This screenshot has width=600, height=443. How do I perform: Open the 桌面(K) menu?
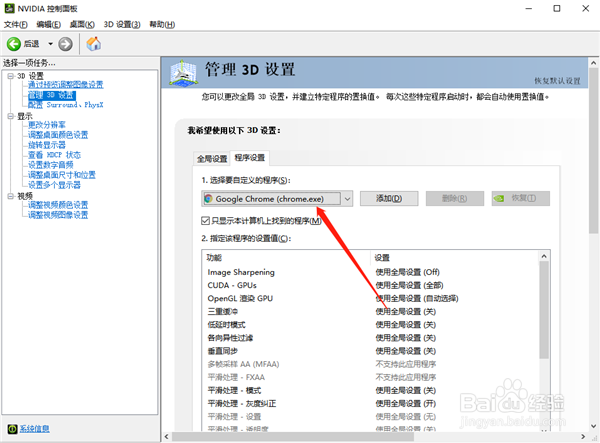[x=82, y=24]
